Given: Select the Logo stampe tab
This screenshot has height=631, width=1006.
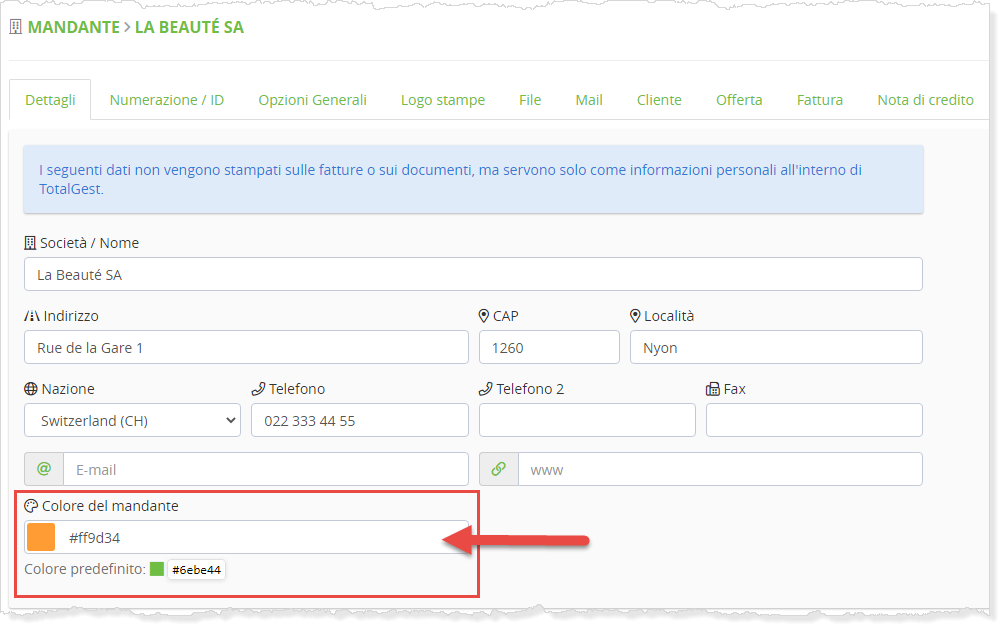Looking at the screenshot, I should [x=442, y=100].
